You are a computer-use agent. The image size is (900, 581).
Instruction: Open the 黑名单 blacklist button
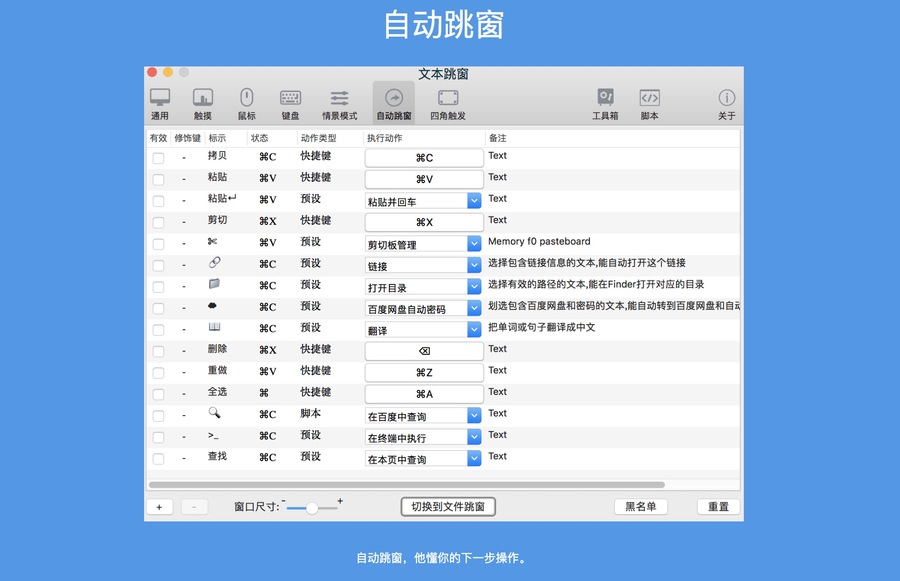click(x=641, y=506)
